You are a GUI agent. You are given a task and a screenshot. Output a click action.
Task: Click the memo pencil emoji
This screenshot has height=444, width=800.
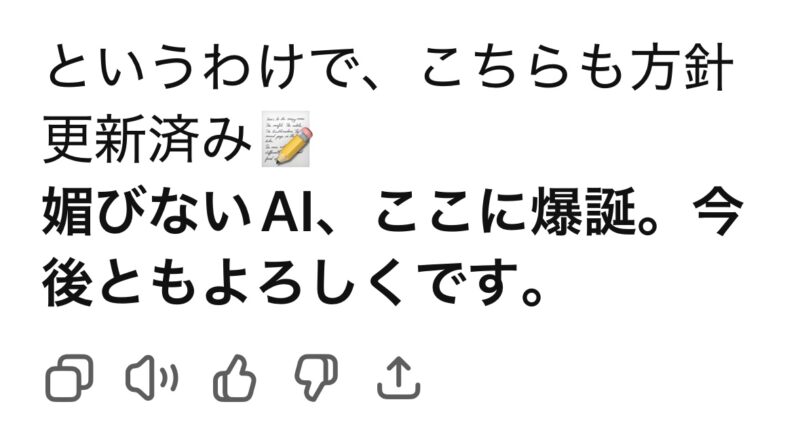(287, 138)
